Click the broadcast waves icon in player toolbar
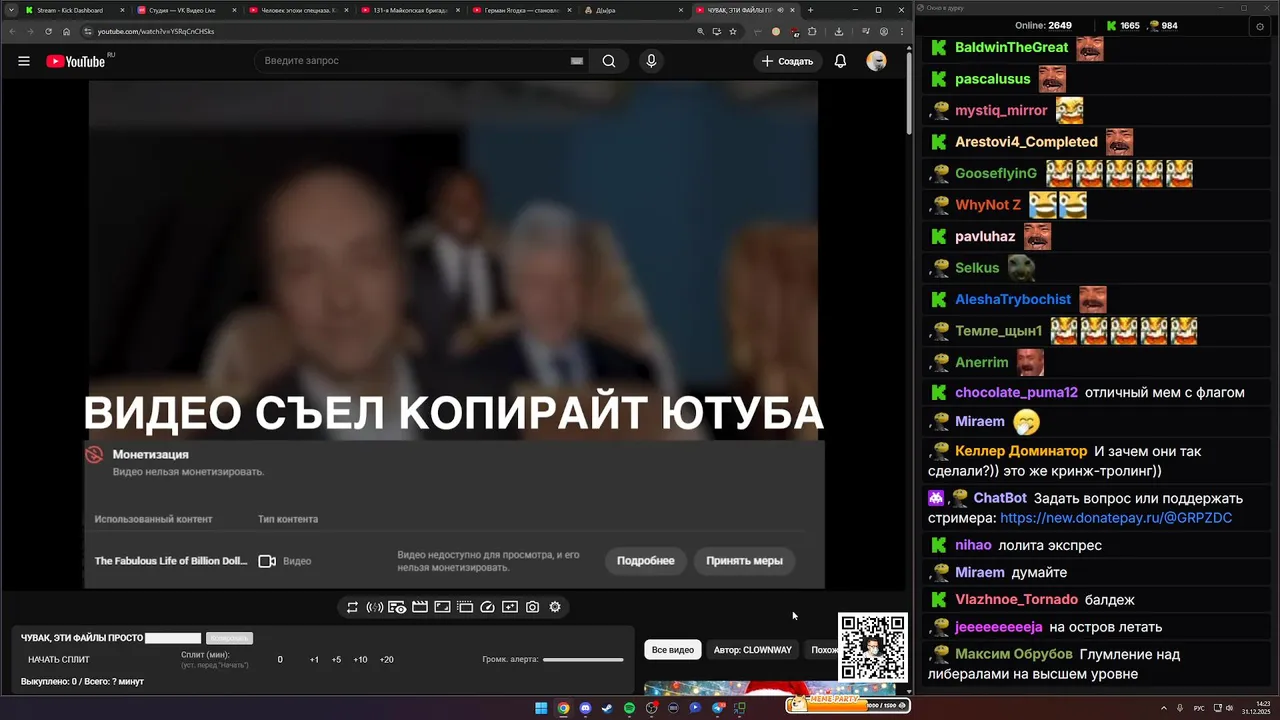This screenshot has width=1280, height=720. pos(374,607)
